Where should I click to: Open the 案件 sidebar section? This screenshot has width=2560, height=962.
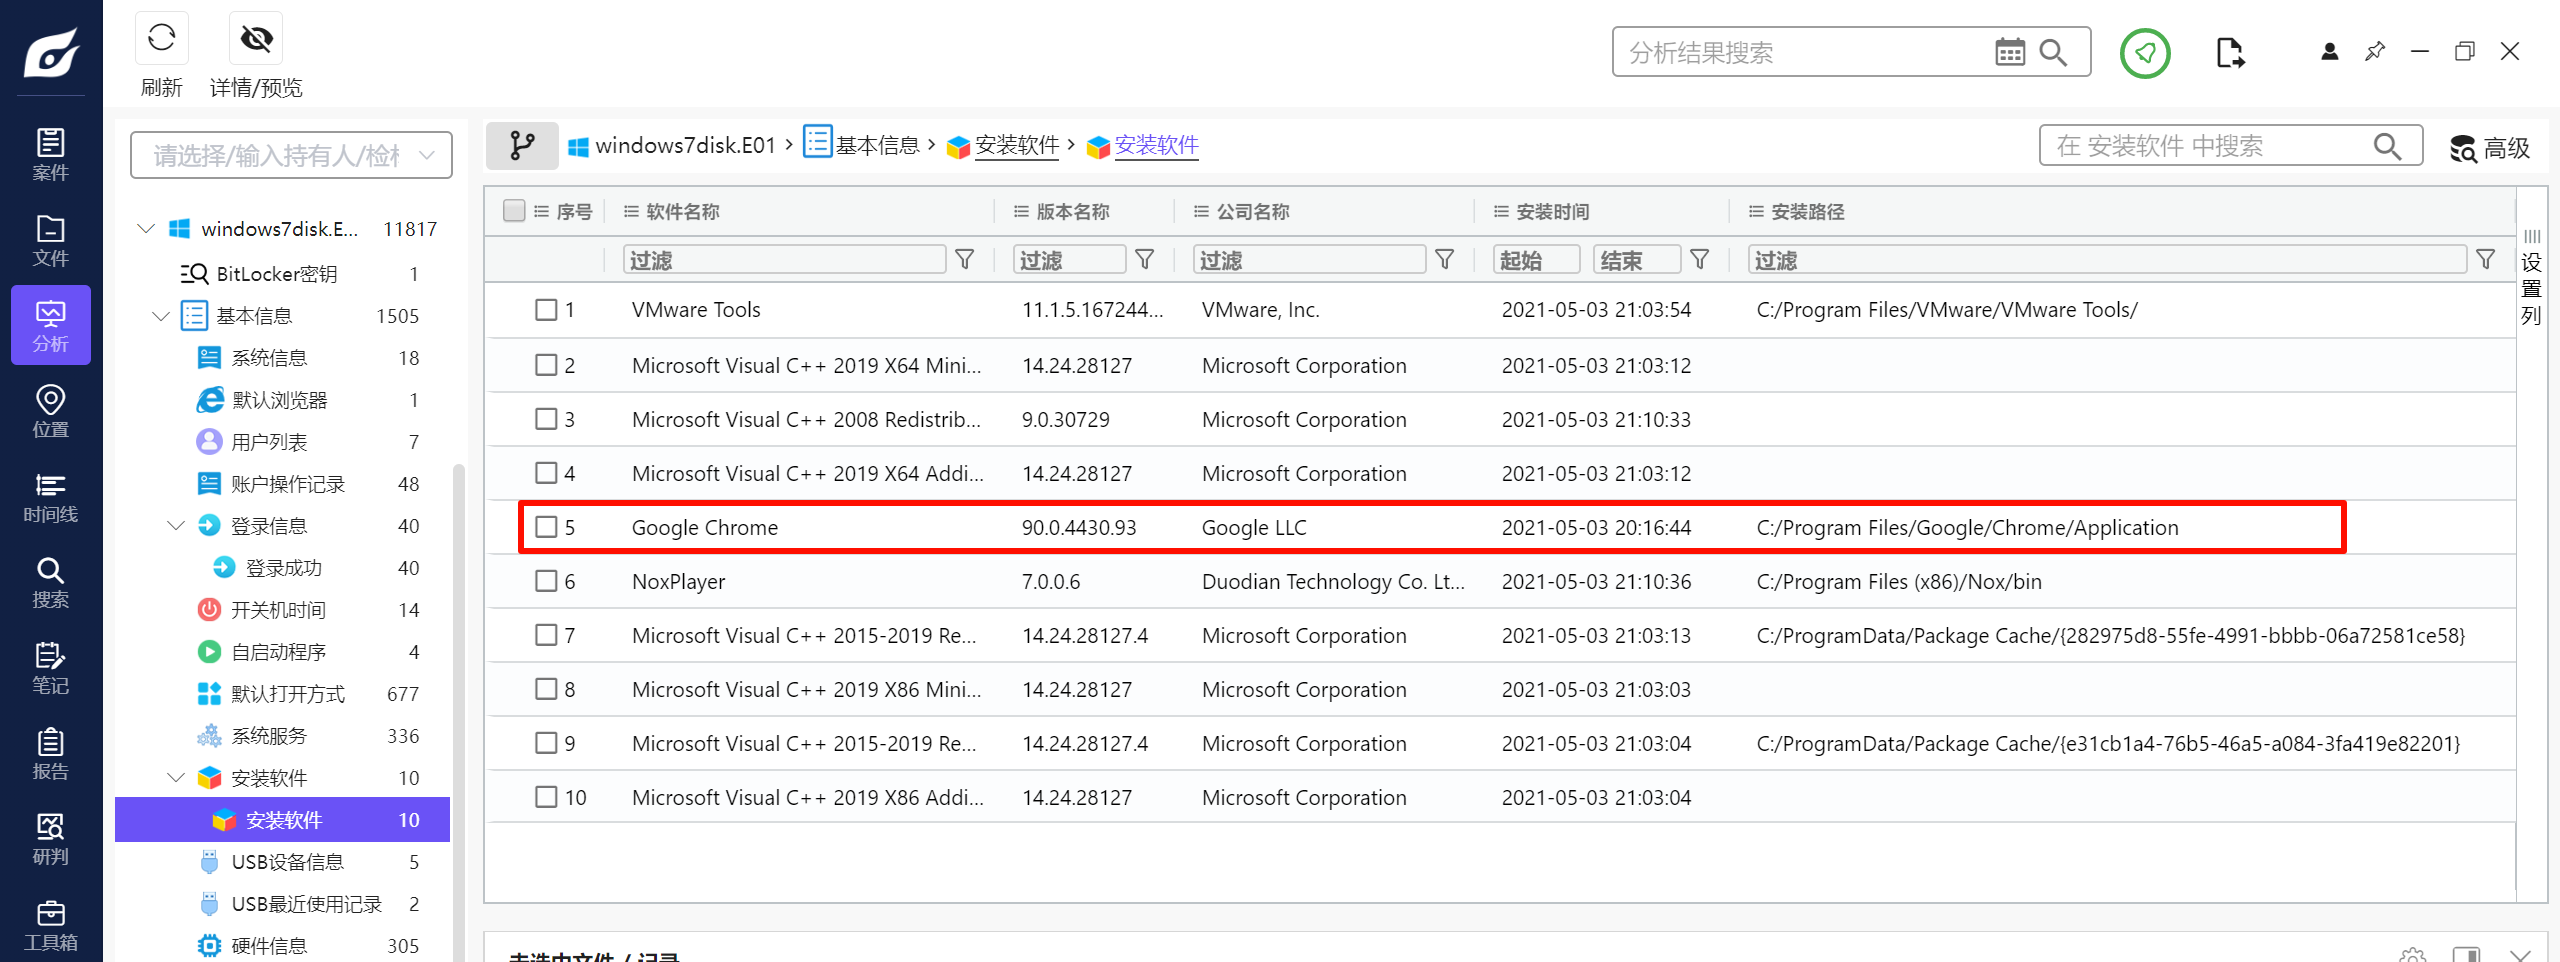(51, 154)
